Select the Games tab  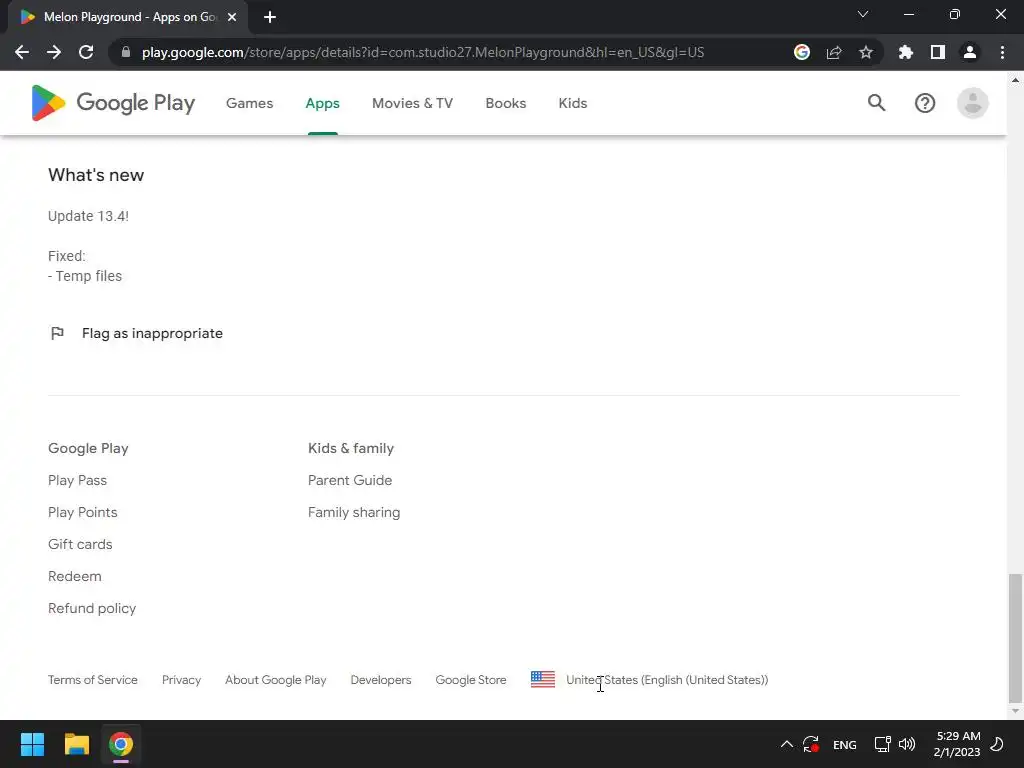coord(249,103)
